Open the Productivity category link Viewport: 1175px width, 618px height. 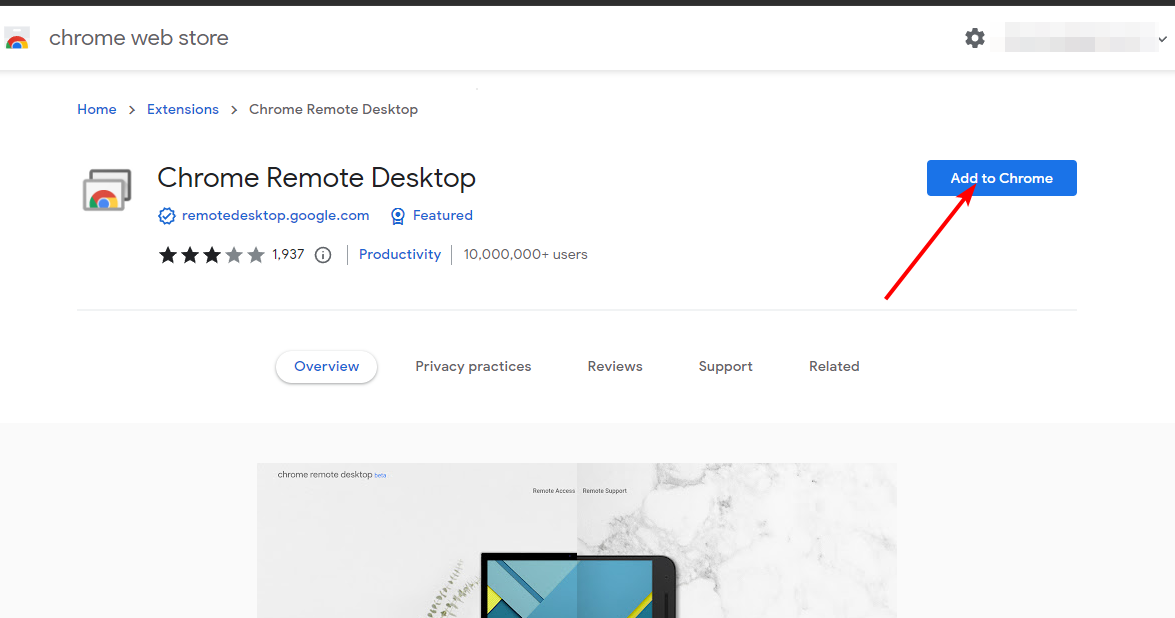(399, 255)
